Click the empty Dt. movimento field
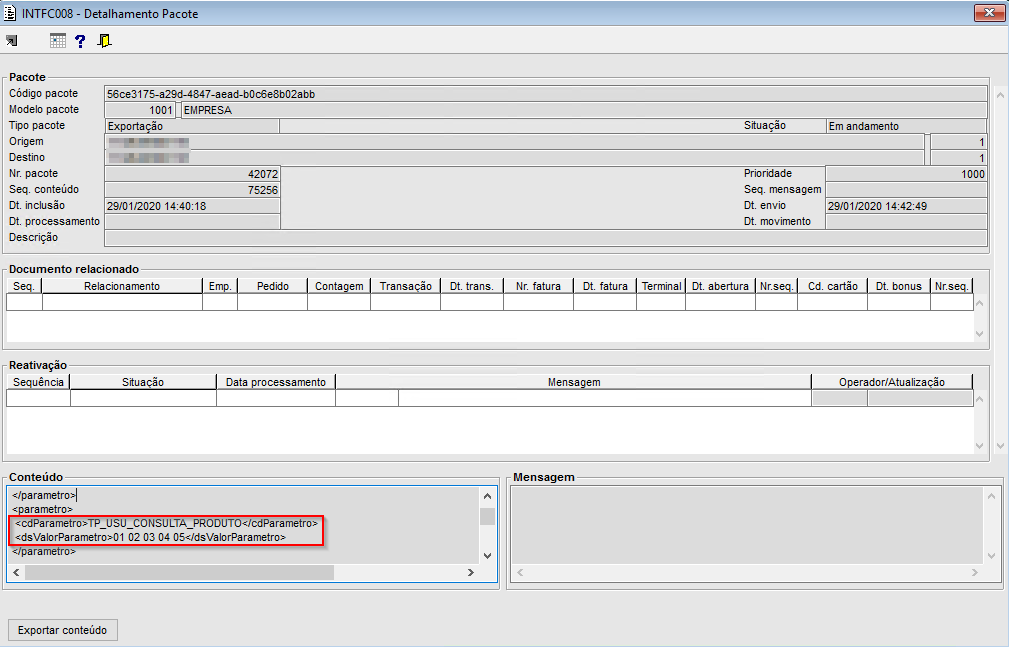1009x647 pixels. click(906, 222)
